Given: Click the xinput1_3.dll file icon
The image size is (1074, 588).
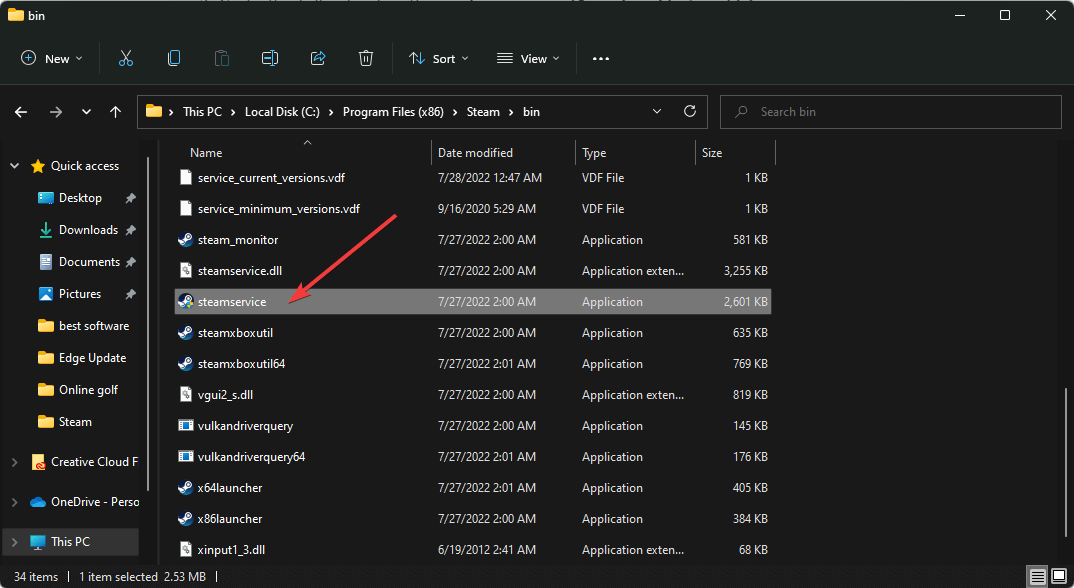Looking at the screenshot, I should click(185, 550).
